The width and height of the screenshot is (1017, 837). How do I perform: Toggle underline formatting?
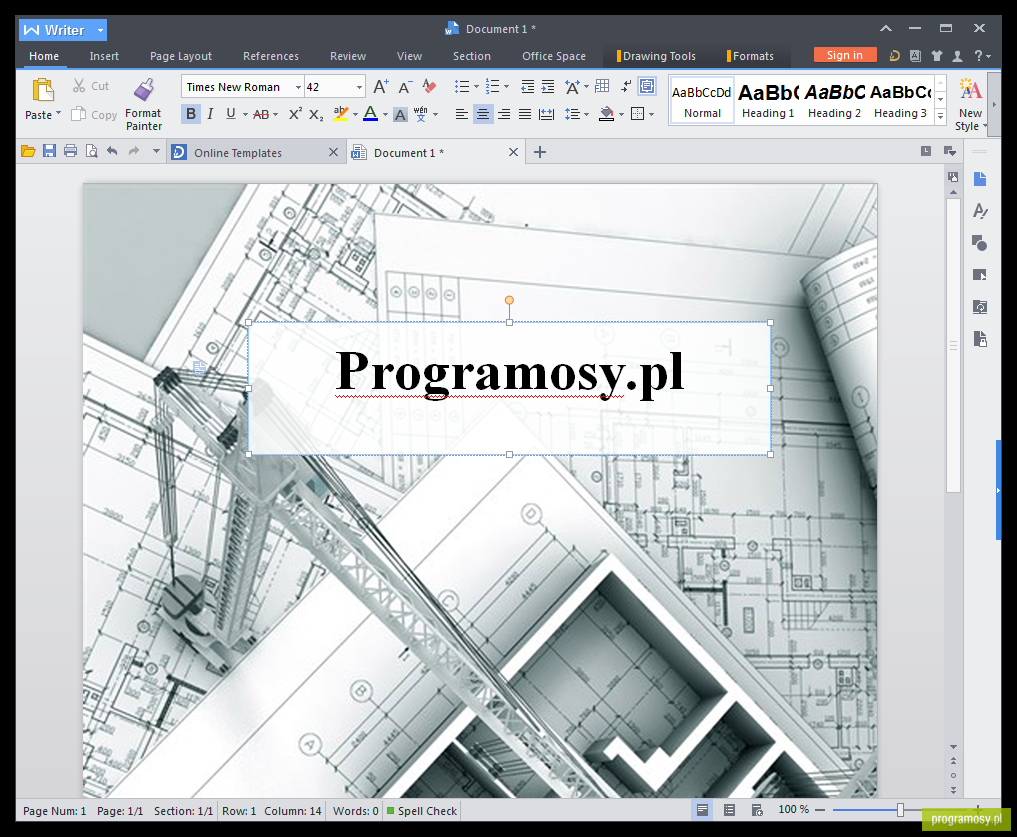coord(230,114)
